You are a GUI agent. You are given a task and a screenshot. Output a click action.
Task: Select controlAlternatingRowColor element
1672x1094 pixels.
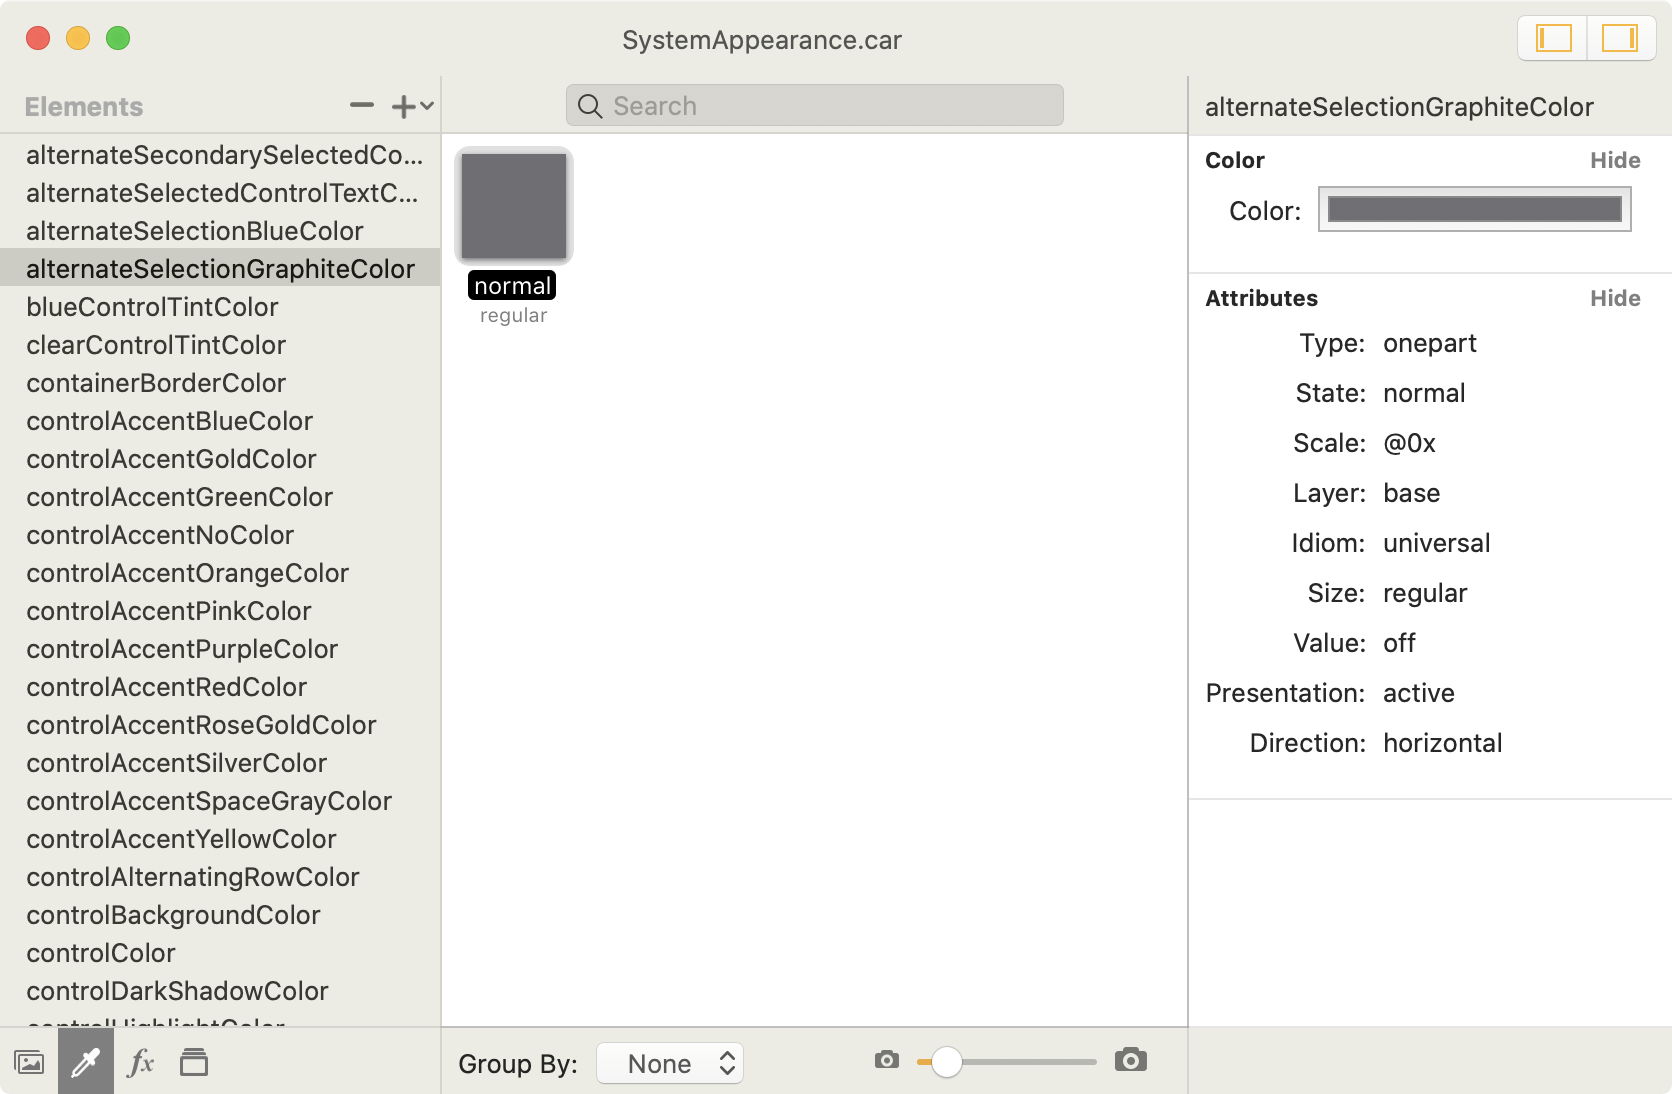click(x=220, y=877)
